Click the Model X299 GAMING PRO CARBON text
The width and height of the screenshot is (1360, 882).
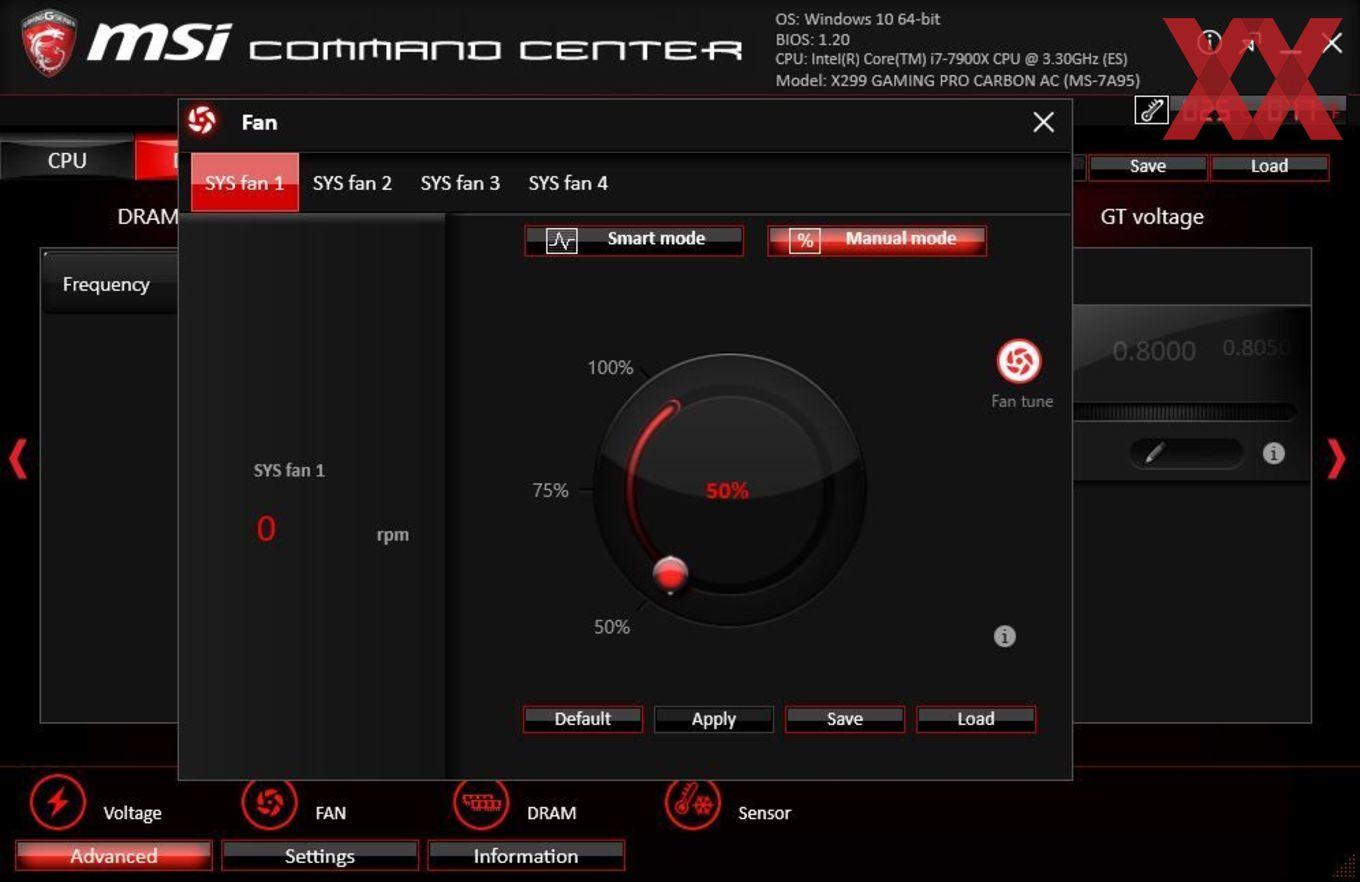click(x=957, y=81)
